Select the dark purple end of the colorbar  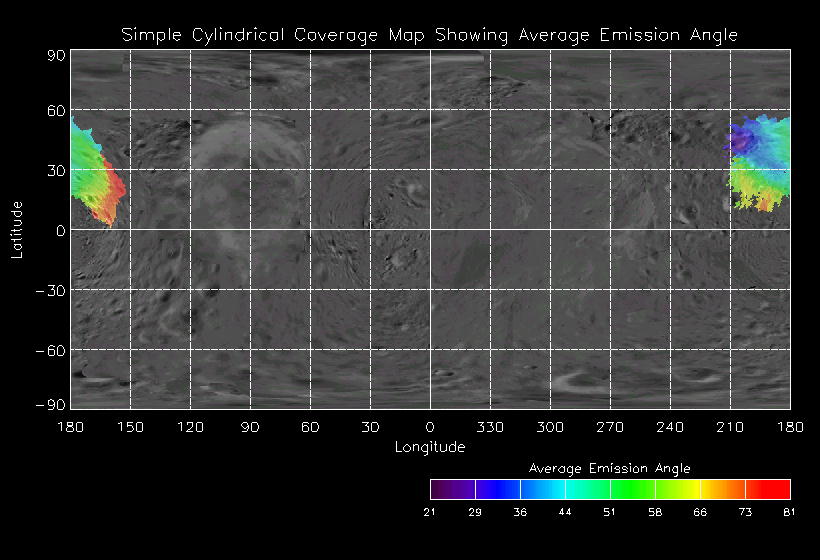coord(445,489)
